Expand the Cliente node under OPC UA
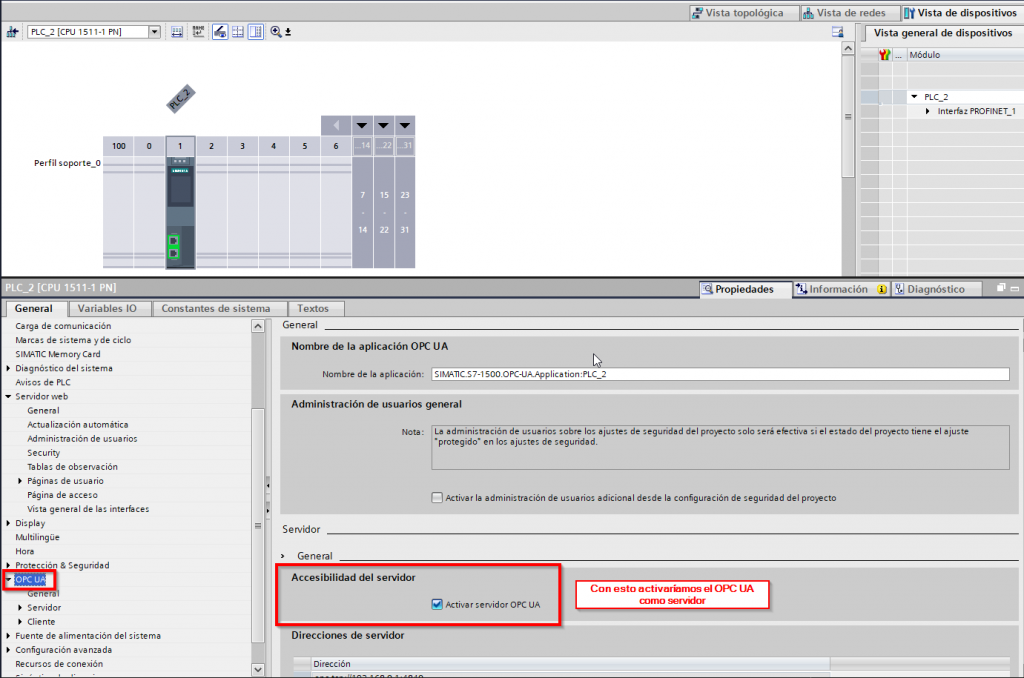 pos(21,621)
